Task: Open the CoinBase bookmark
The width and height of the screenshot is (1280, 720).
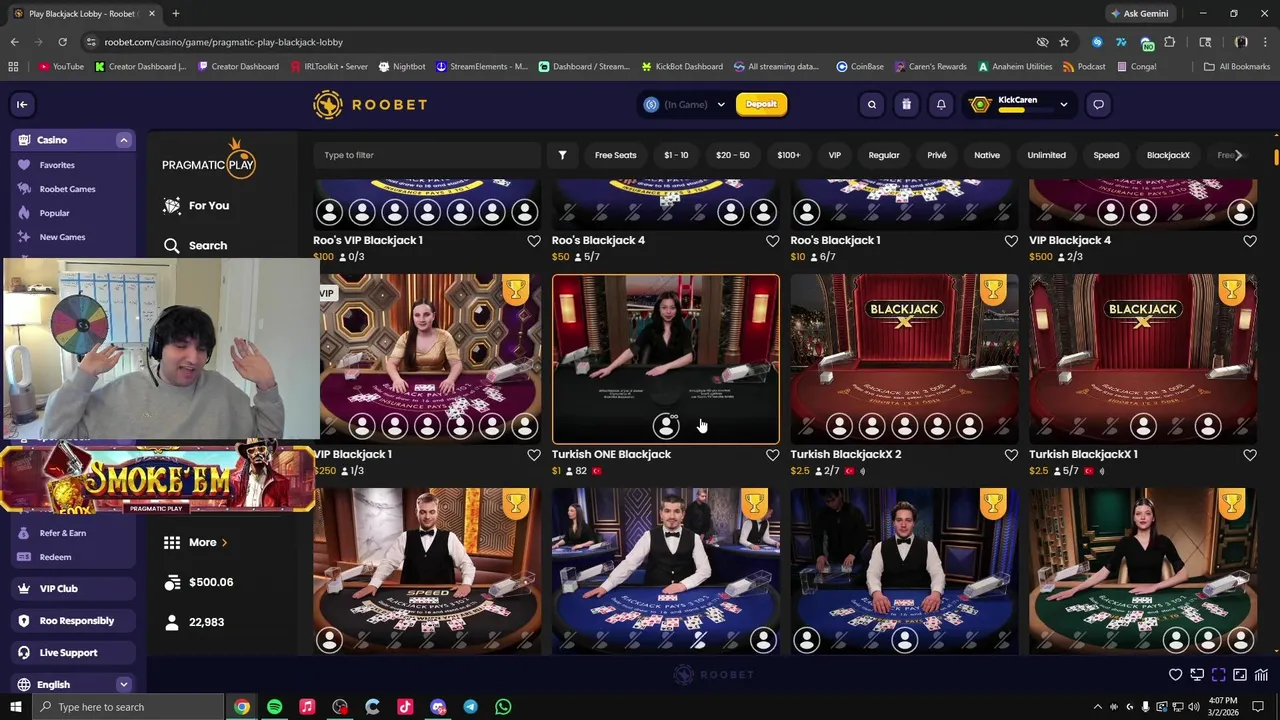Action: pos(860,67)
